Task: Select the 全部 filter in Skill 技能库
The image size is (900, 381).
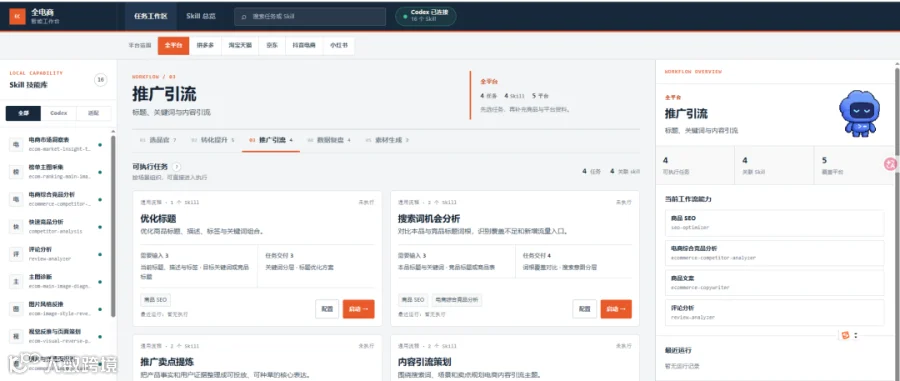Action: (x=24, y=113)
